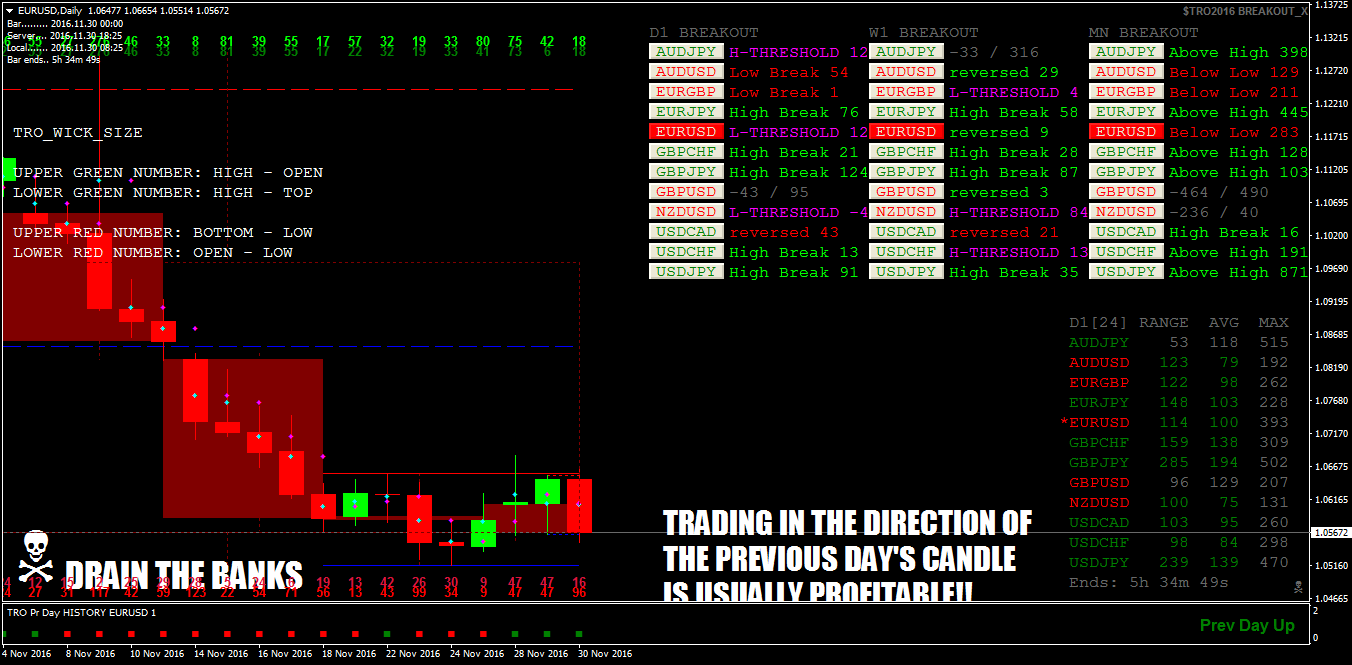Click USDCAD in the MN BREAKOUT column
This screenshot has height=665, width=1352.
click(x=1125, y=231)
